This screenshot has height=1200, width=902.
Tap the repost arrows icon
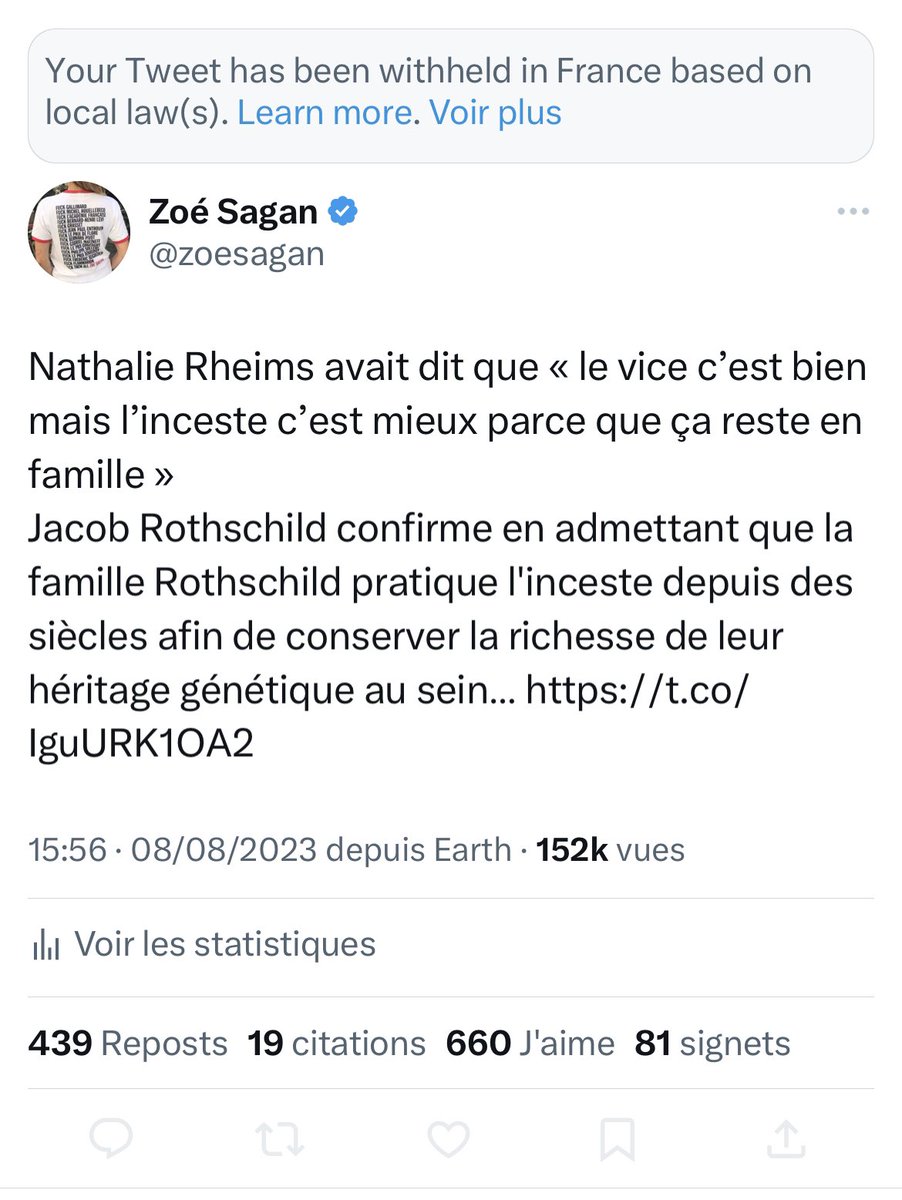pos(281,1138)
